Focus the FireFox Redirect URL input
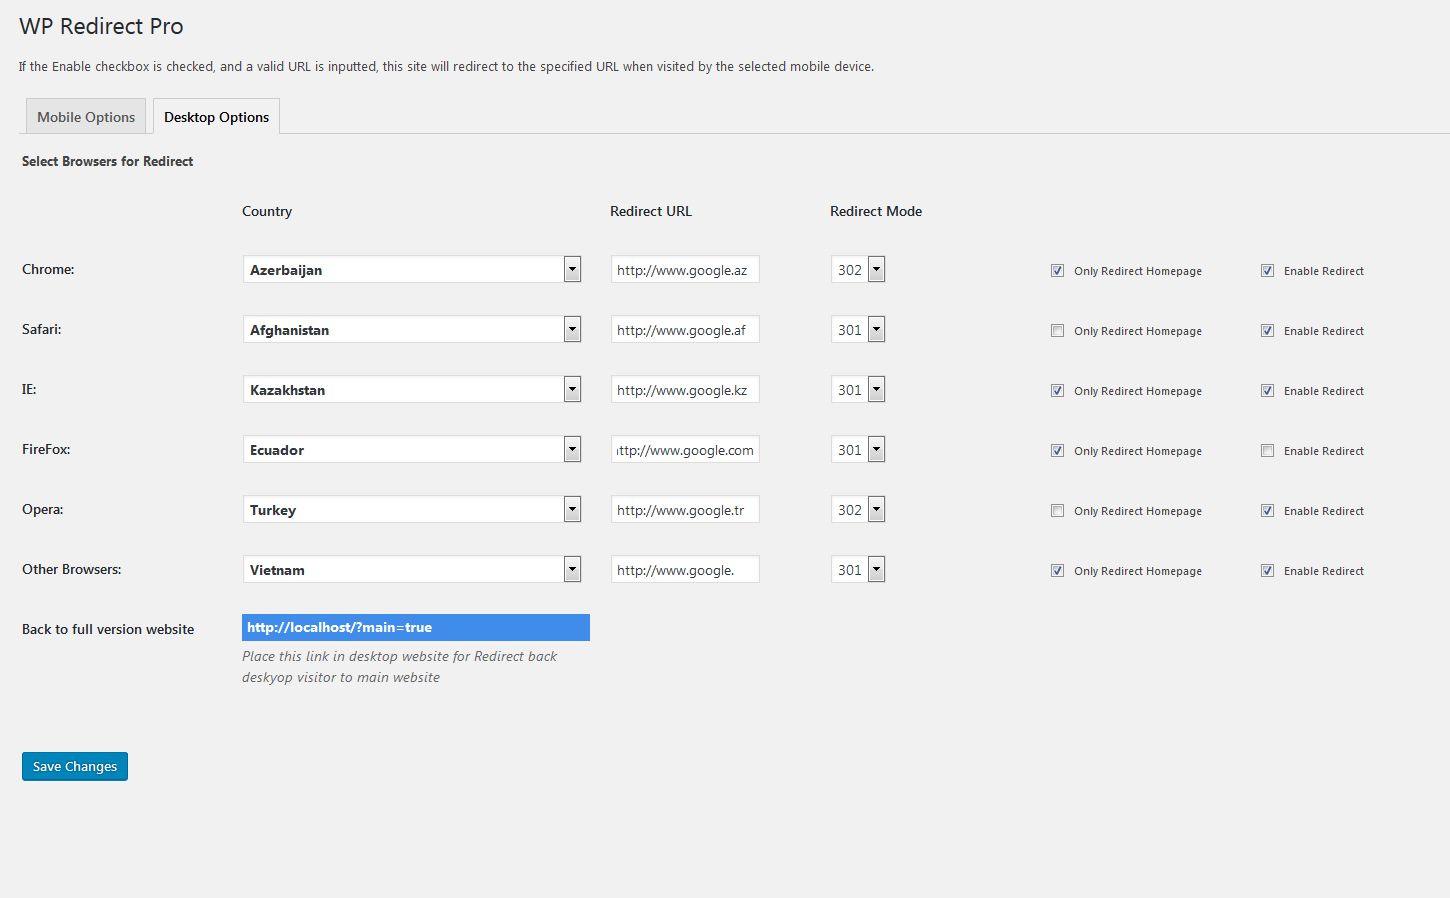Screen dimensions: 1450x898 tap(685, 450)
